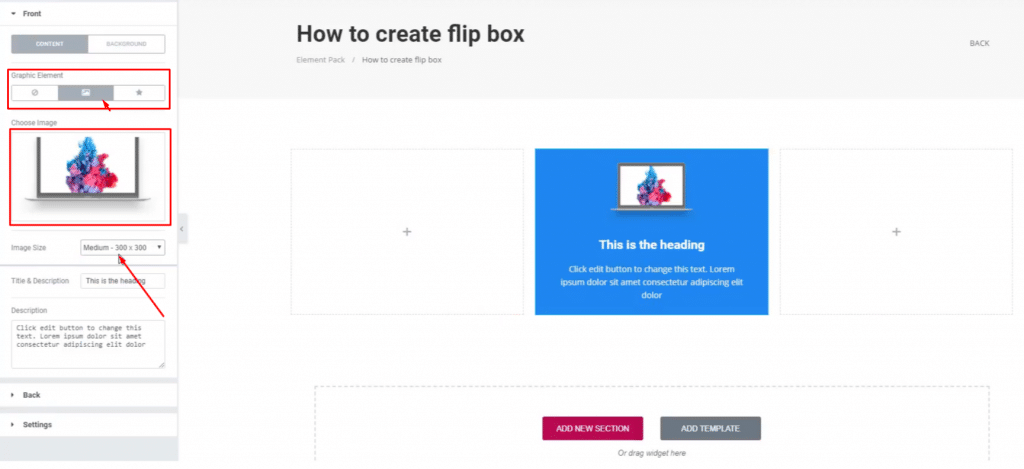Expand the Back section
The width and height of the screenshot is (1024, 469).
click(31, 395)
